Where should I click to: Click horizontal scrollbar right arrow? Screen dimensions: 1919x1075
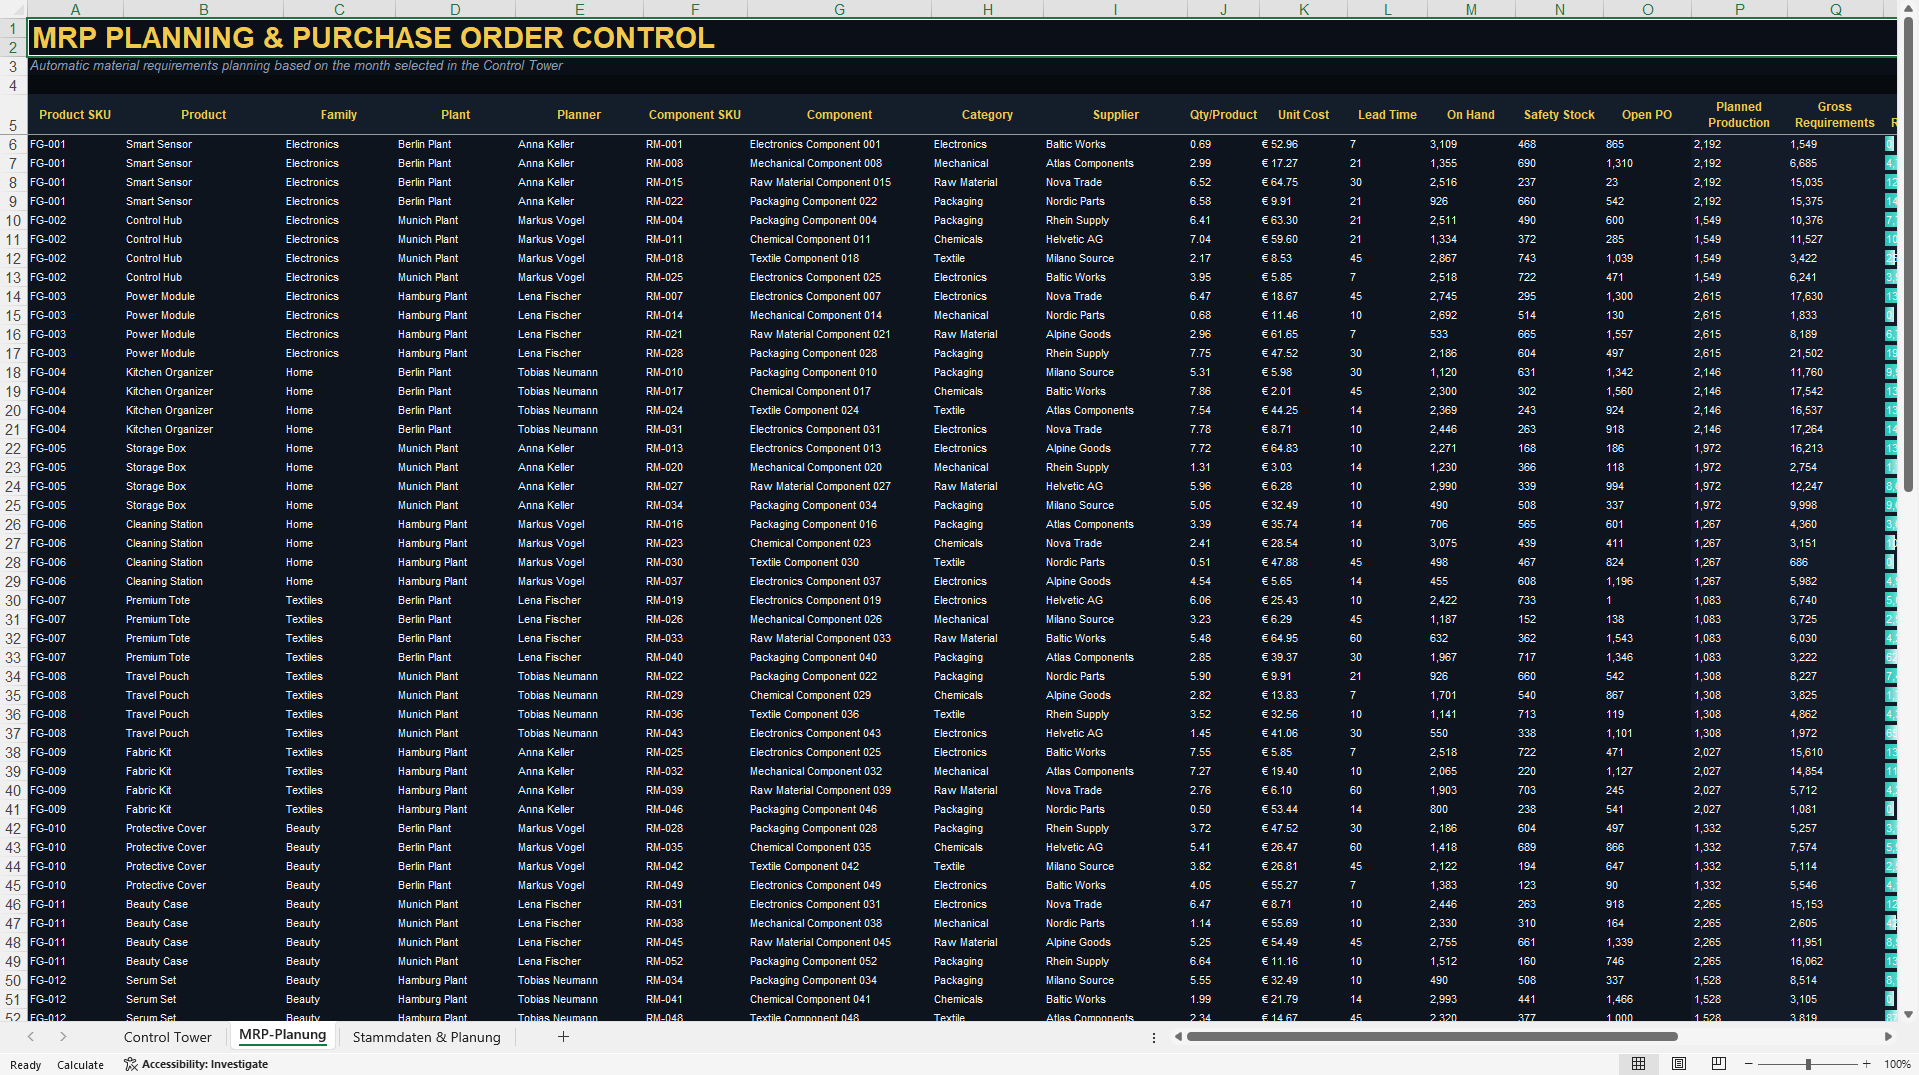tap(1888, 1037)
